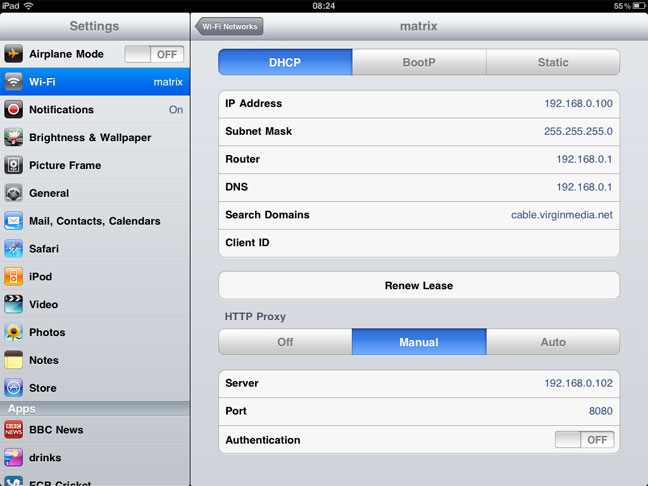This screenshot has width=648, height=486.
Task: Tap the matrix title in detail header
Action: [x=419, y=26]
